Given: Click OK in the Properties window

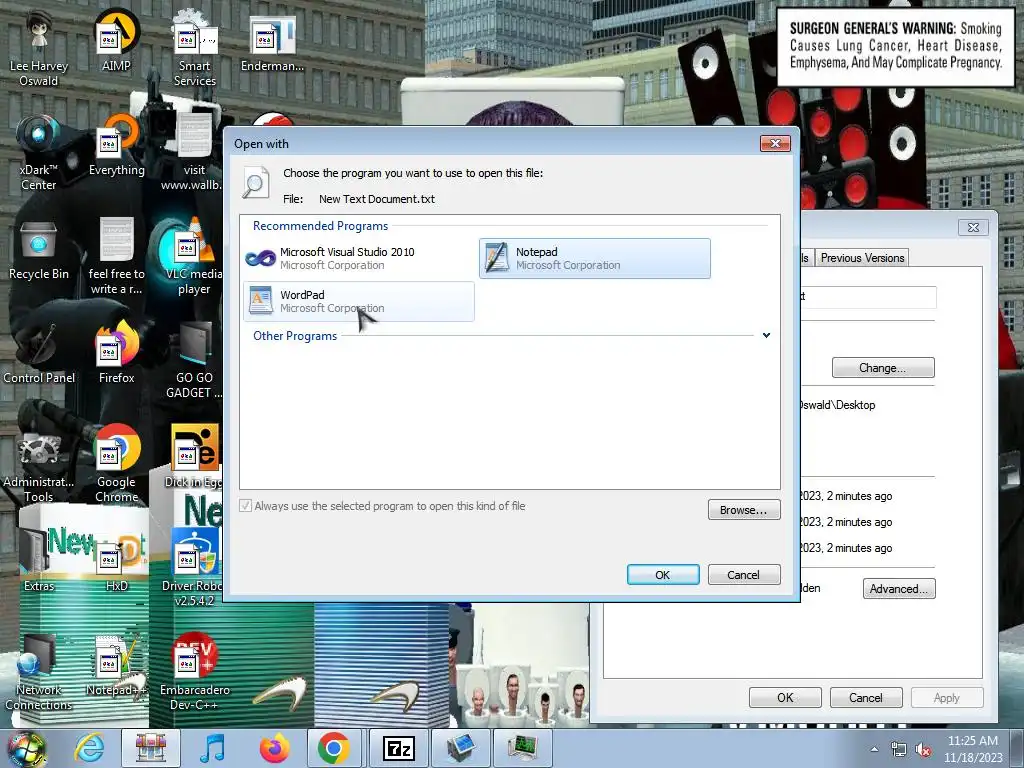Looking at the screenshot, I should point(785,697).
